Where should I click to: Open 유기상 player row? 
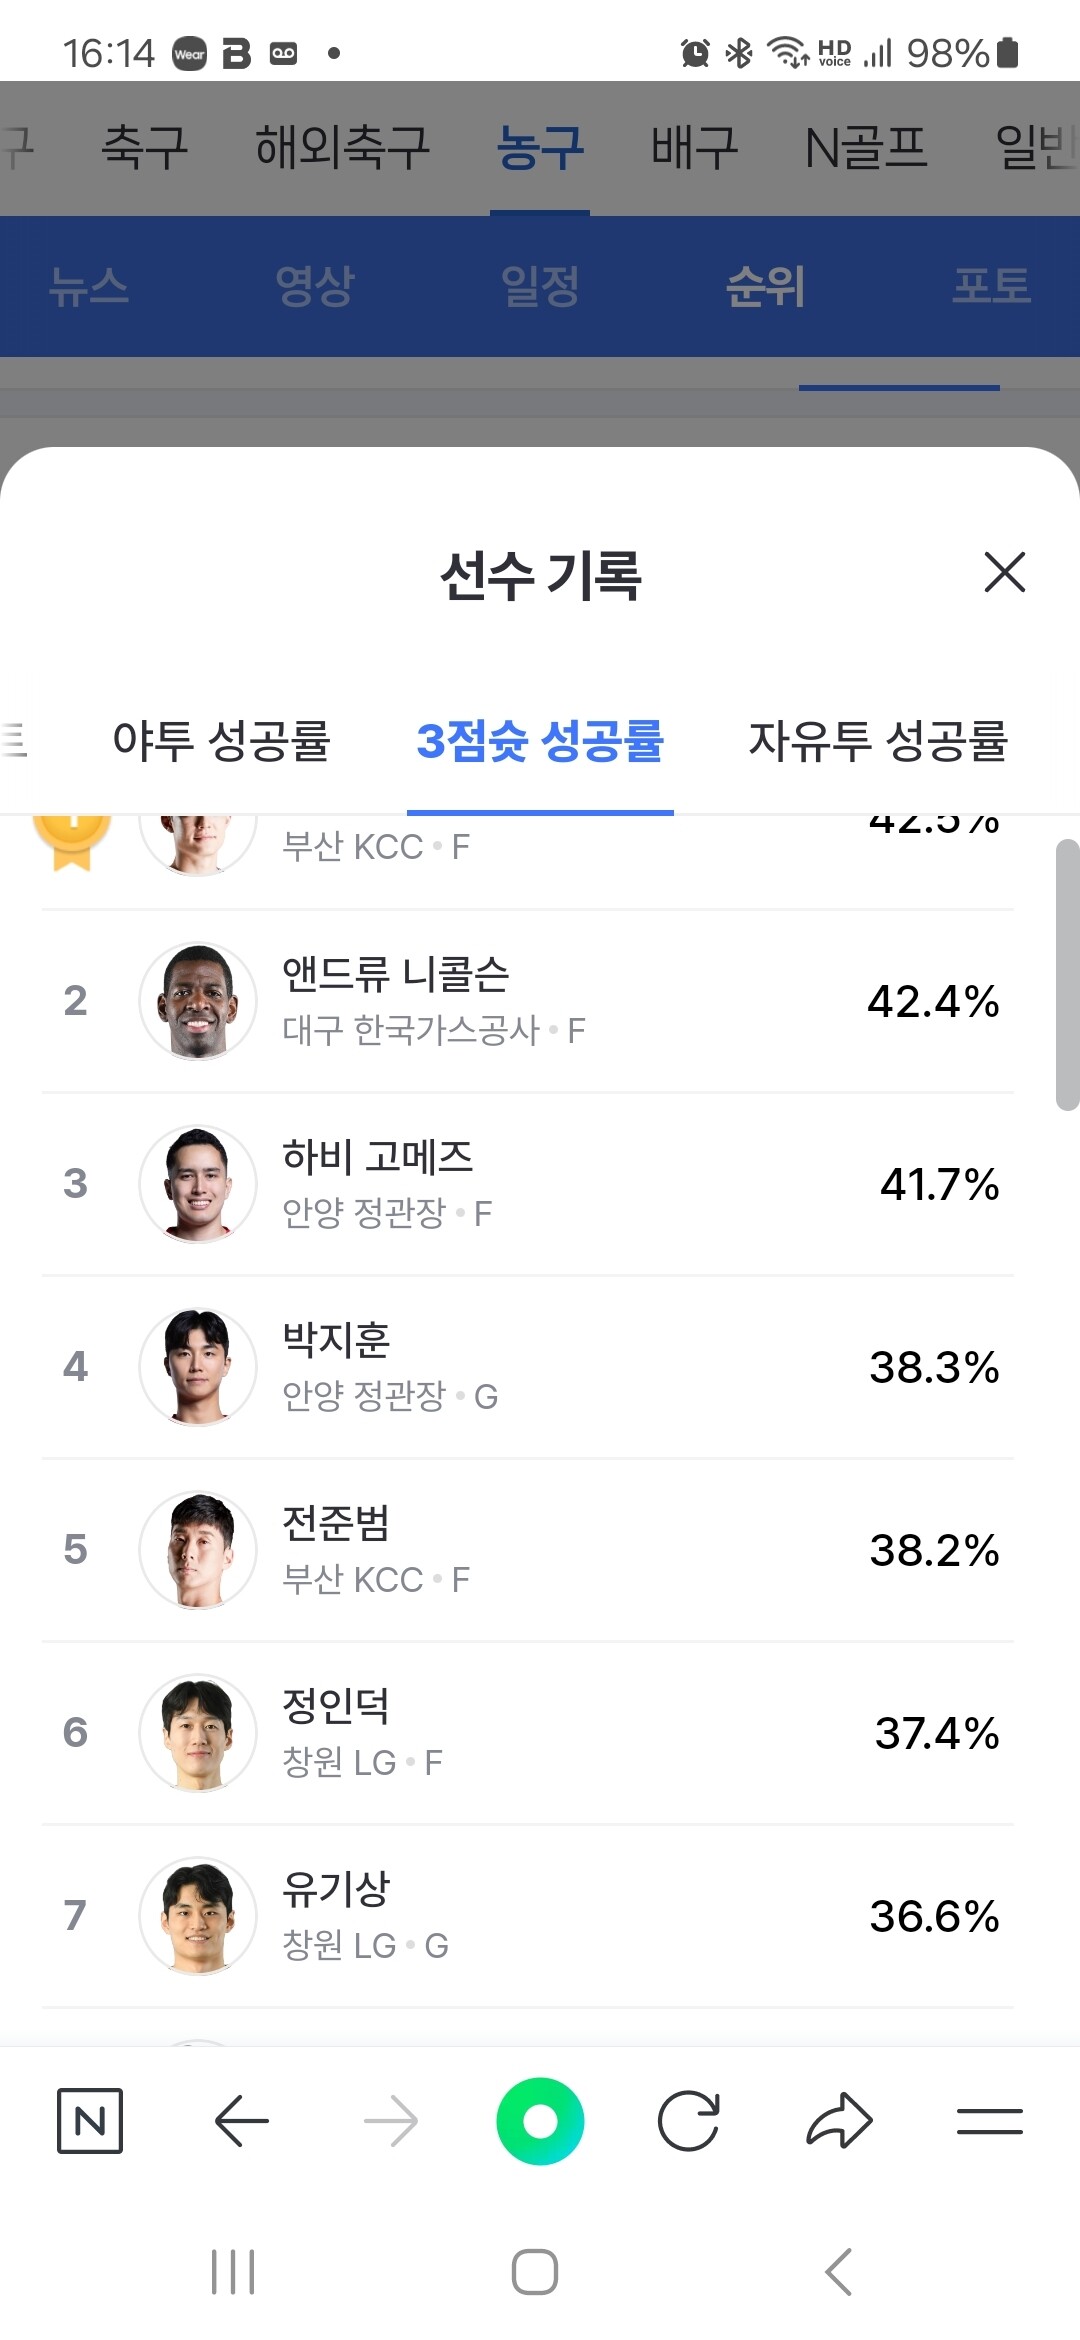(527, 1916)
